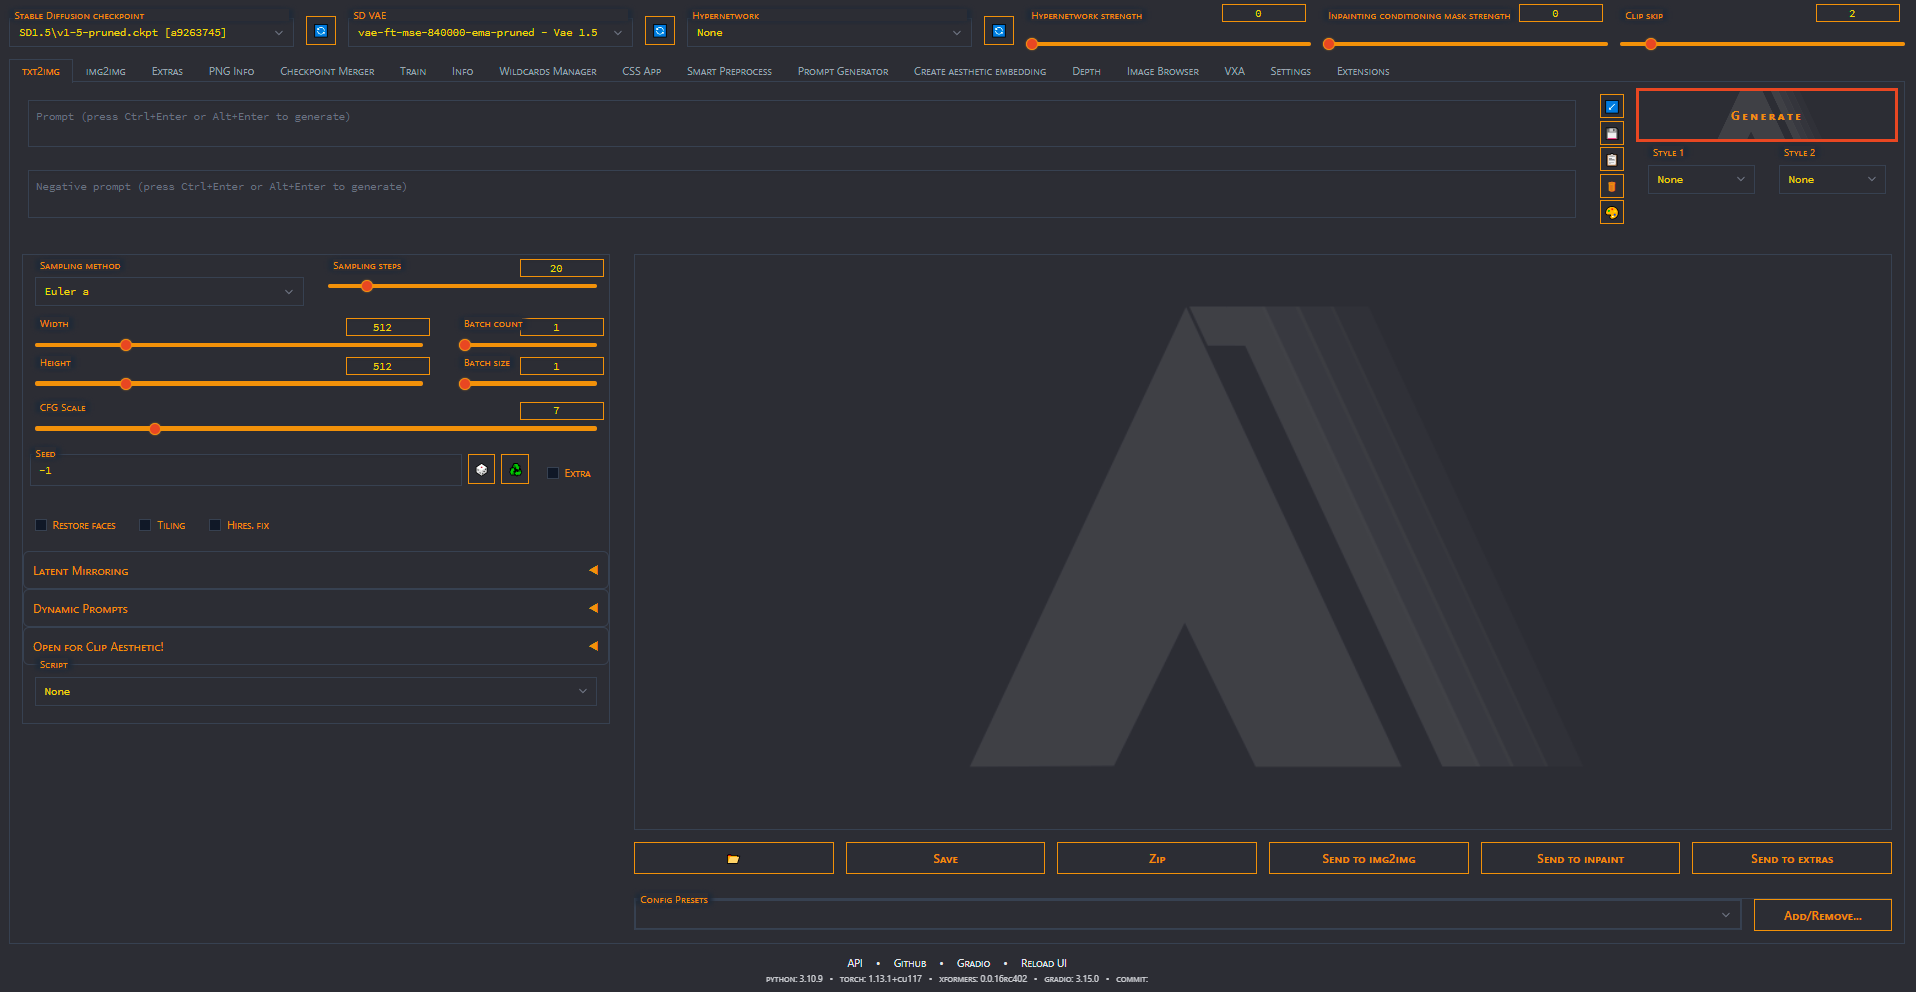The height and width of the screenshot is (992, 1916).
Task: Open the PNG Info tab
Action: pyautogui.click(x=231, y=72)
